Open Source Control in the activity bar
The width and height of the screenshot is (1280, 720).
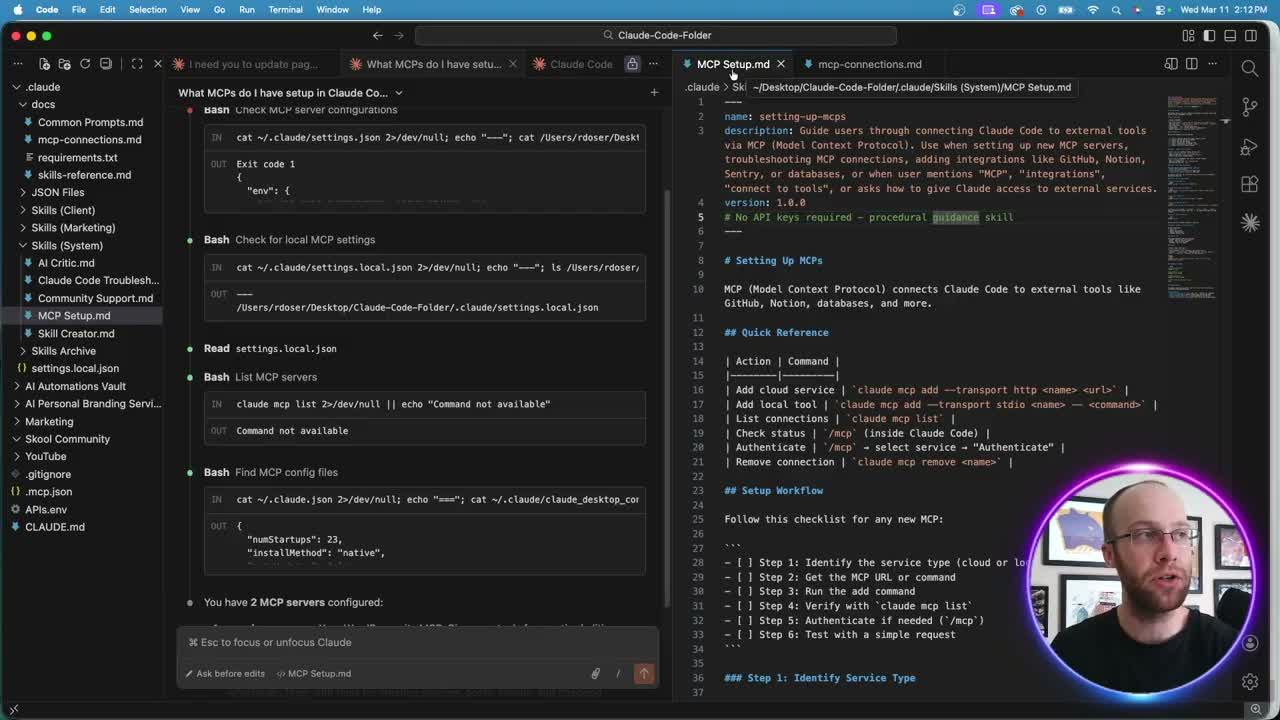click(x=1250, y=107)
